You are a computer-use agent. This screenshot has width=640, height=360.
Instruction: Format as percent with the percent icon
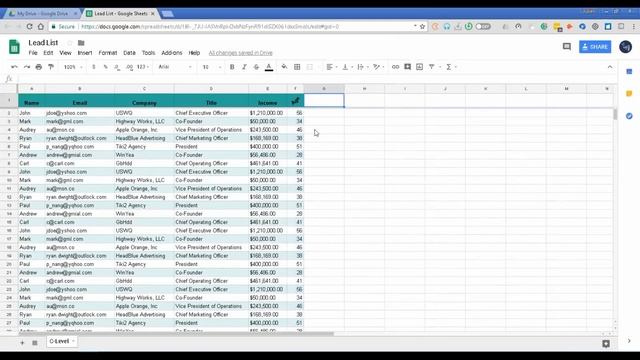(105, 67)
